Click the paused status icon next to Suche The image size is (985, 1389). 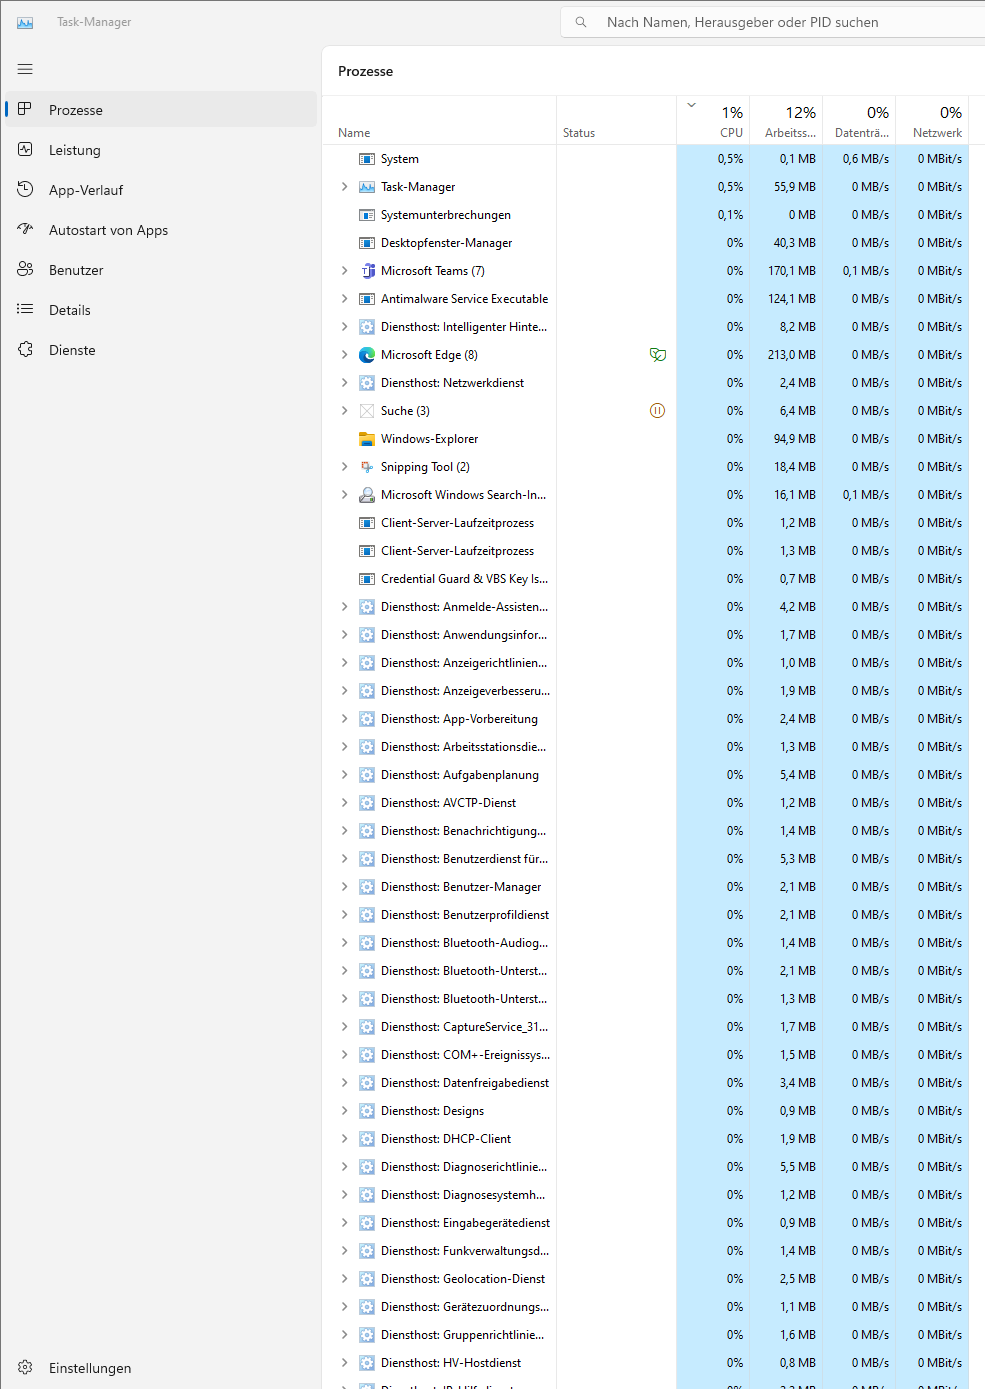click(x=657, y=410)
